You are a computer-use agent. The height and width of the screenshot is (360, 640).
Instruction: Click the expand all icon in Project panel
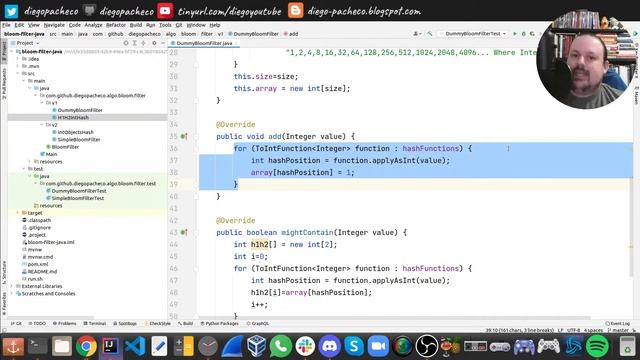[x=134, y=43]
